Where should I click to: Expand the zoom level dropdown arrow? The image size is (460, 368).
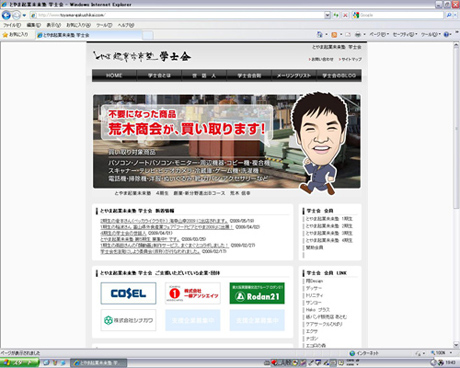pyautogui.click(x=451, y=353)
